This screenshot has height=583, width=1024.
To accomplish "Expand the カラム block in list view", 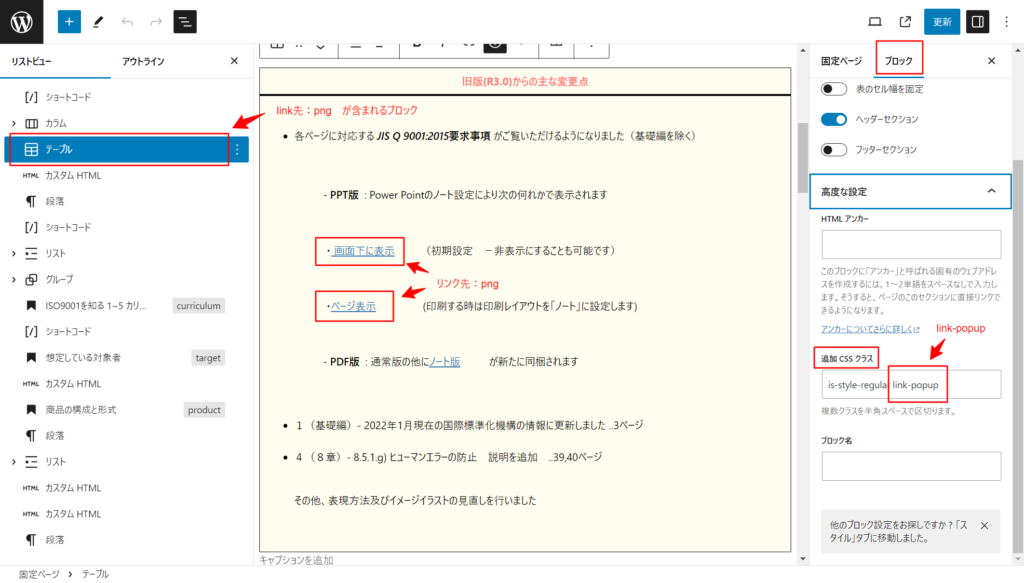I will (x=14, y=123).
